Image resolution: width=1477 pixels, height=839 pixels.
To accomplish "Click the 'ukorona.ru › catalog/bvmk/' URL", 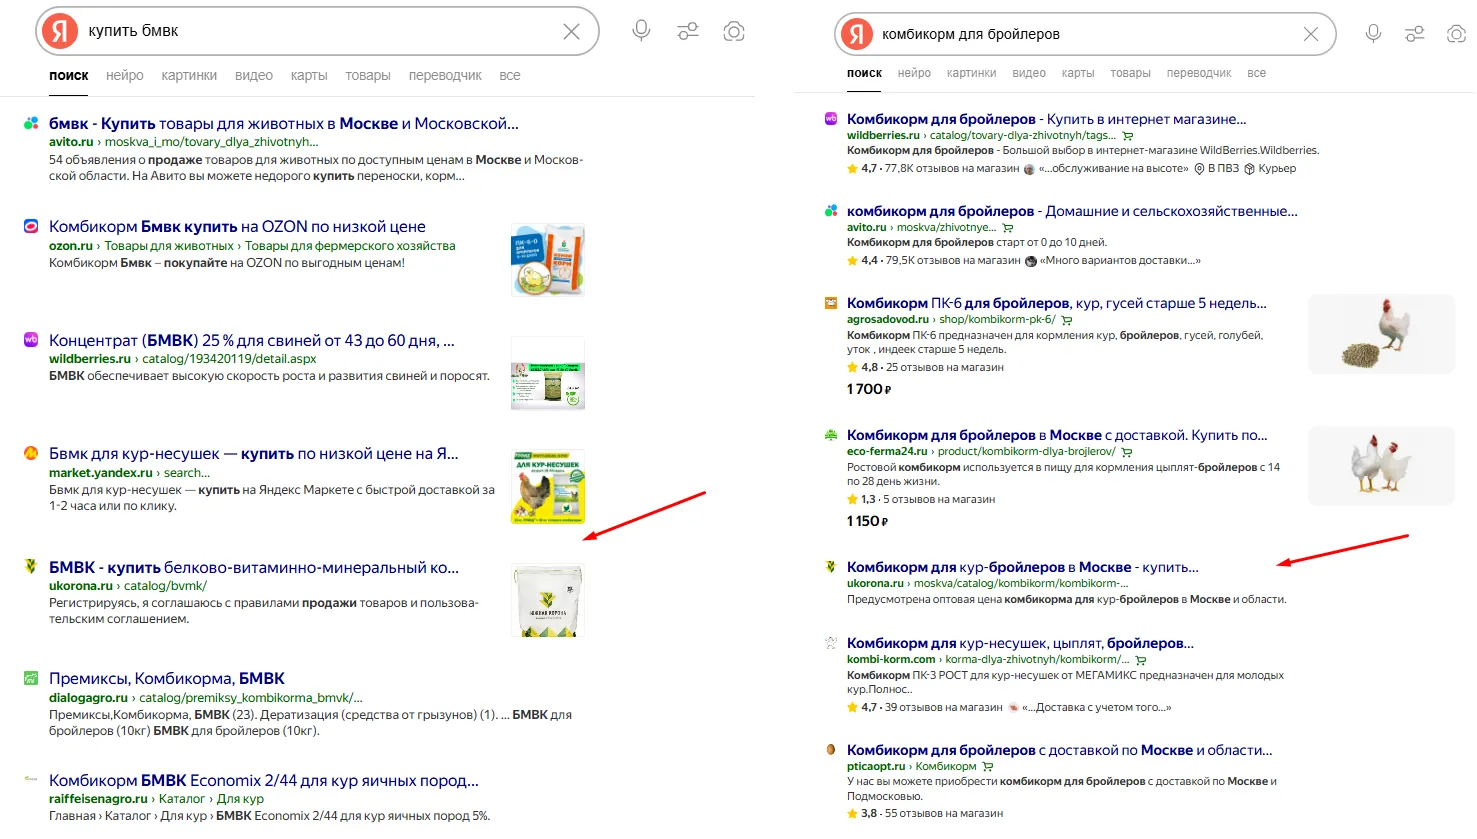I will (x=128, y=586).
